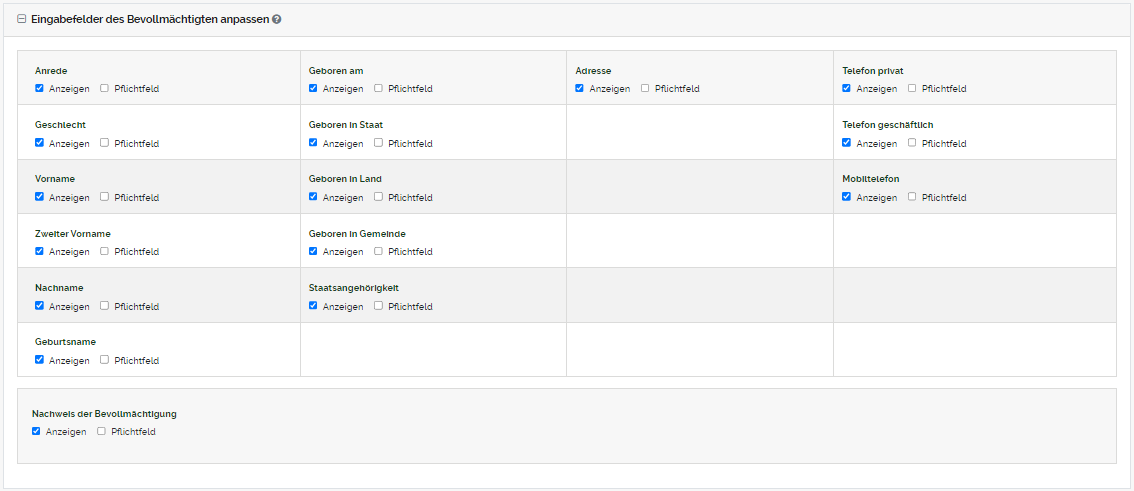Make Staatsangehörigkeit a Pflichtfeld
Image resolution: width=1134 pixels, height=491 pixels.
point(379,306)
